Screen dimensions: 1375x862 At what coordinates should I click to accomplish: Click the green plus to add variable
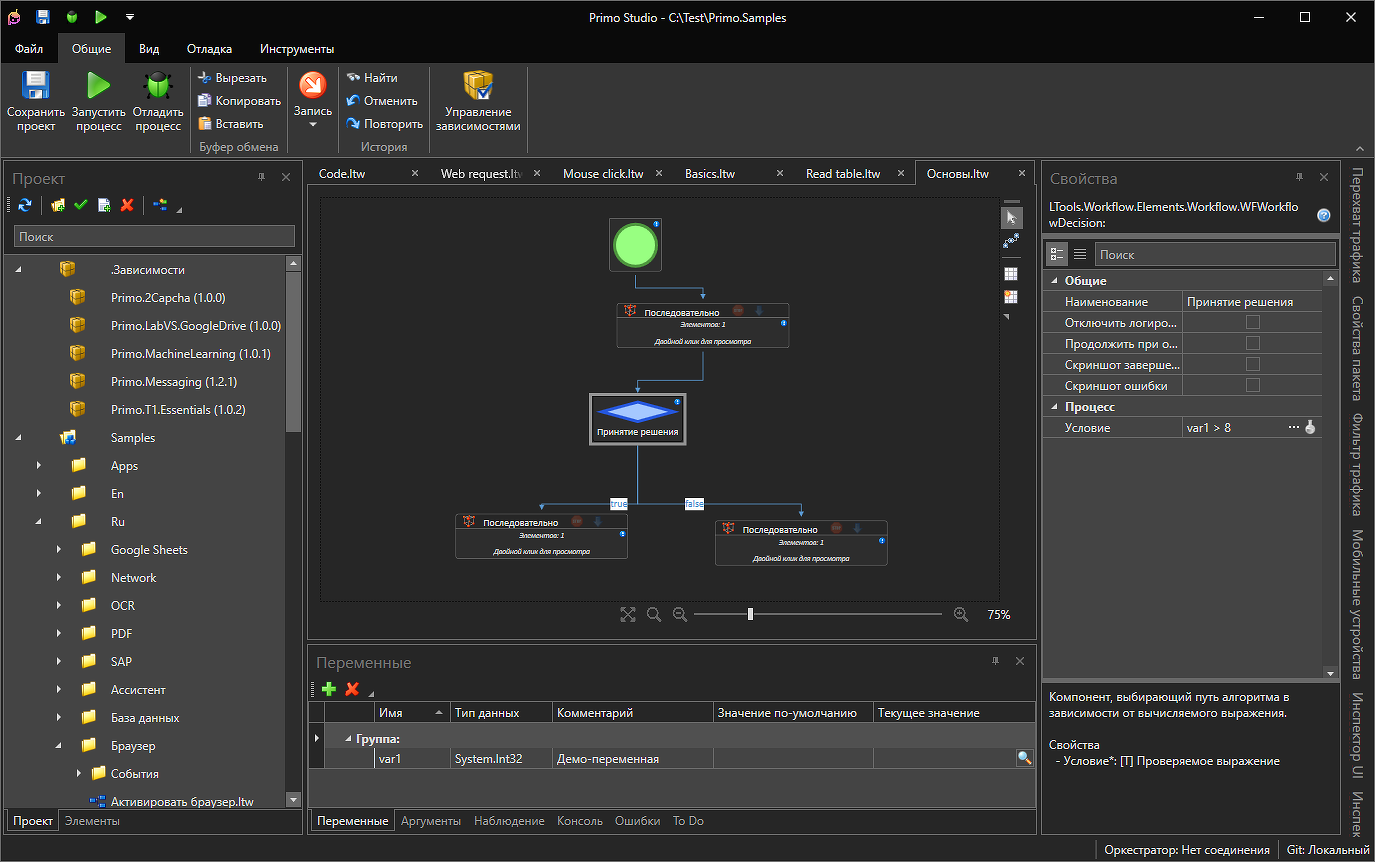tap(328, 689)
